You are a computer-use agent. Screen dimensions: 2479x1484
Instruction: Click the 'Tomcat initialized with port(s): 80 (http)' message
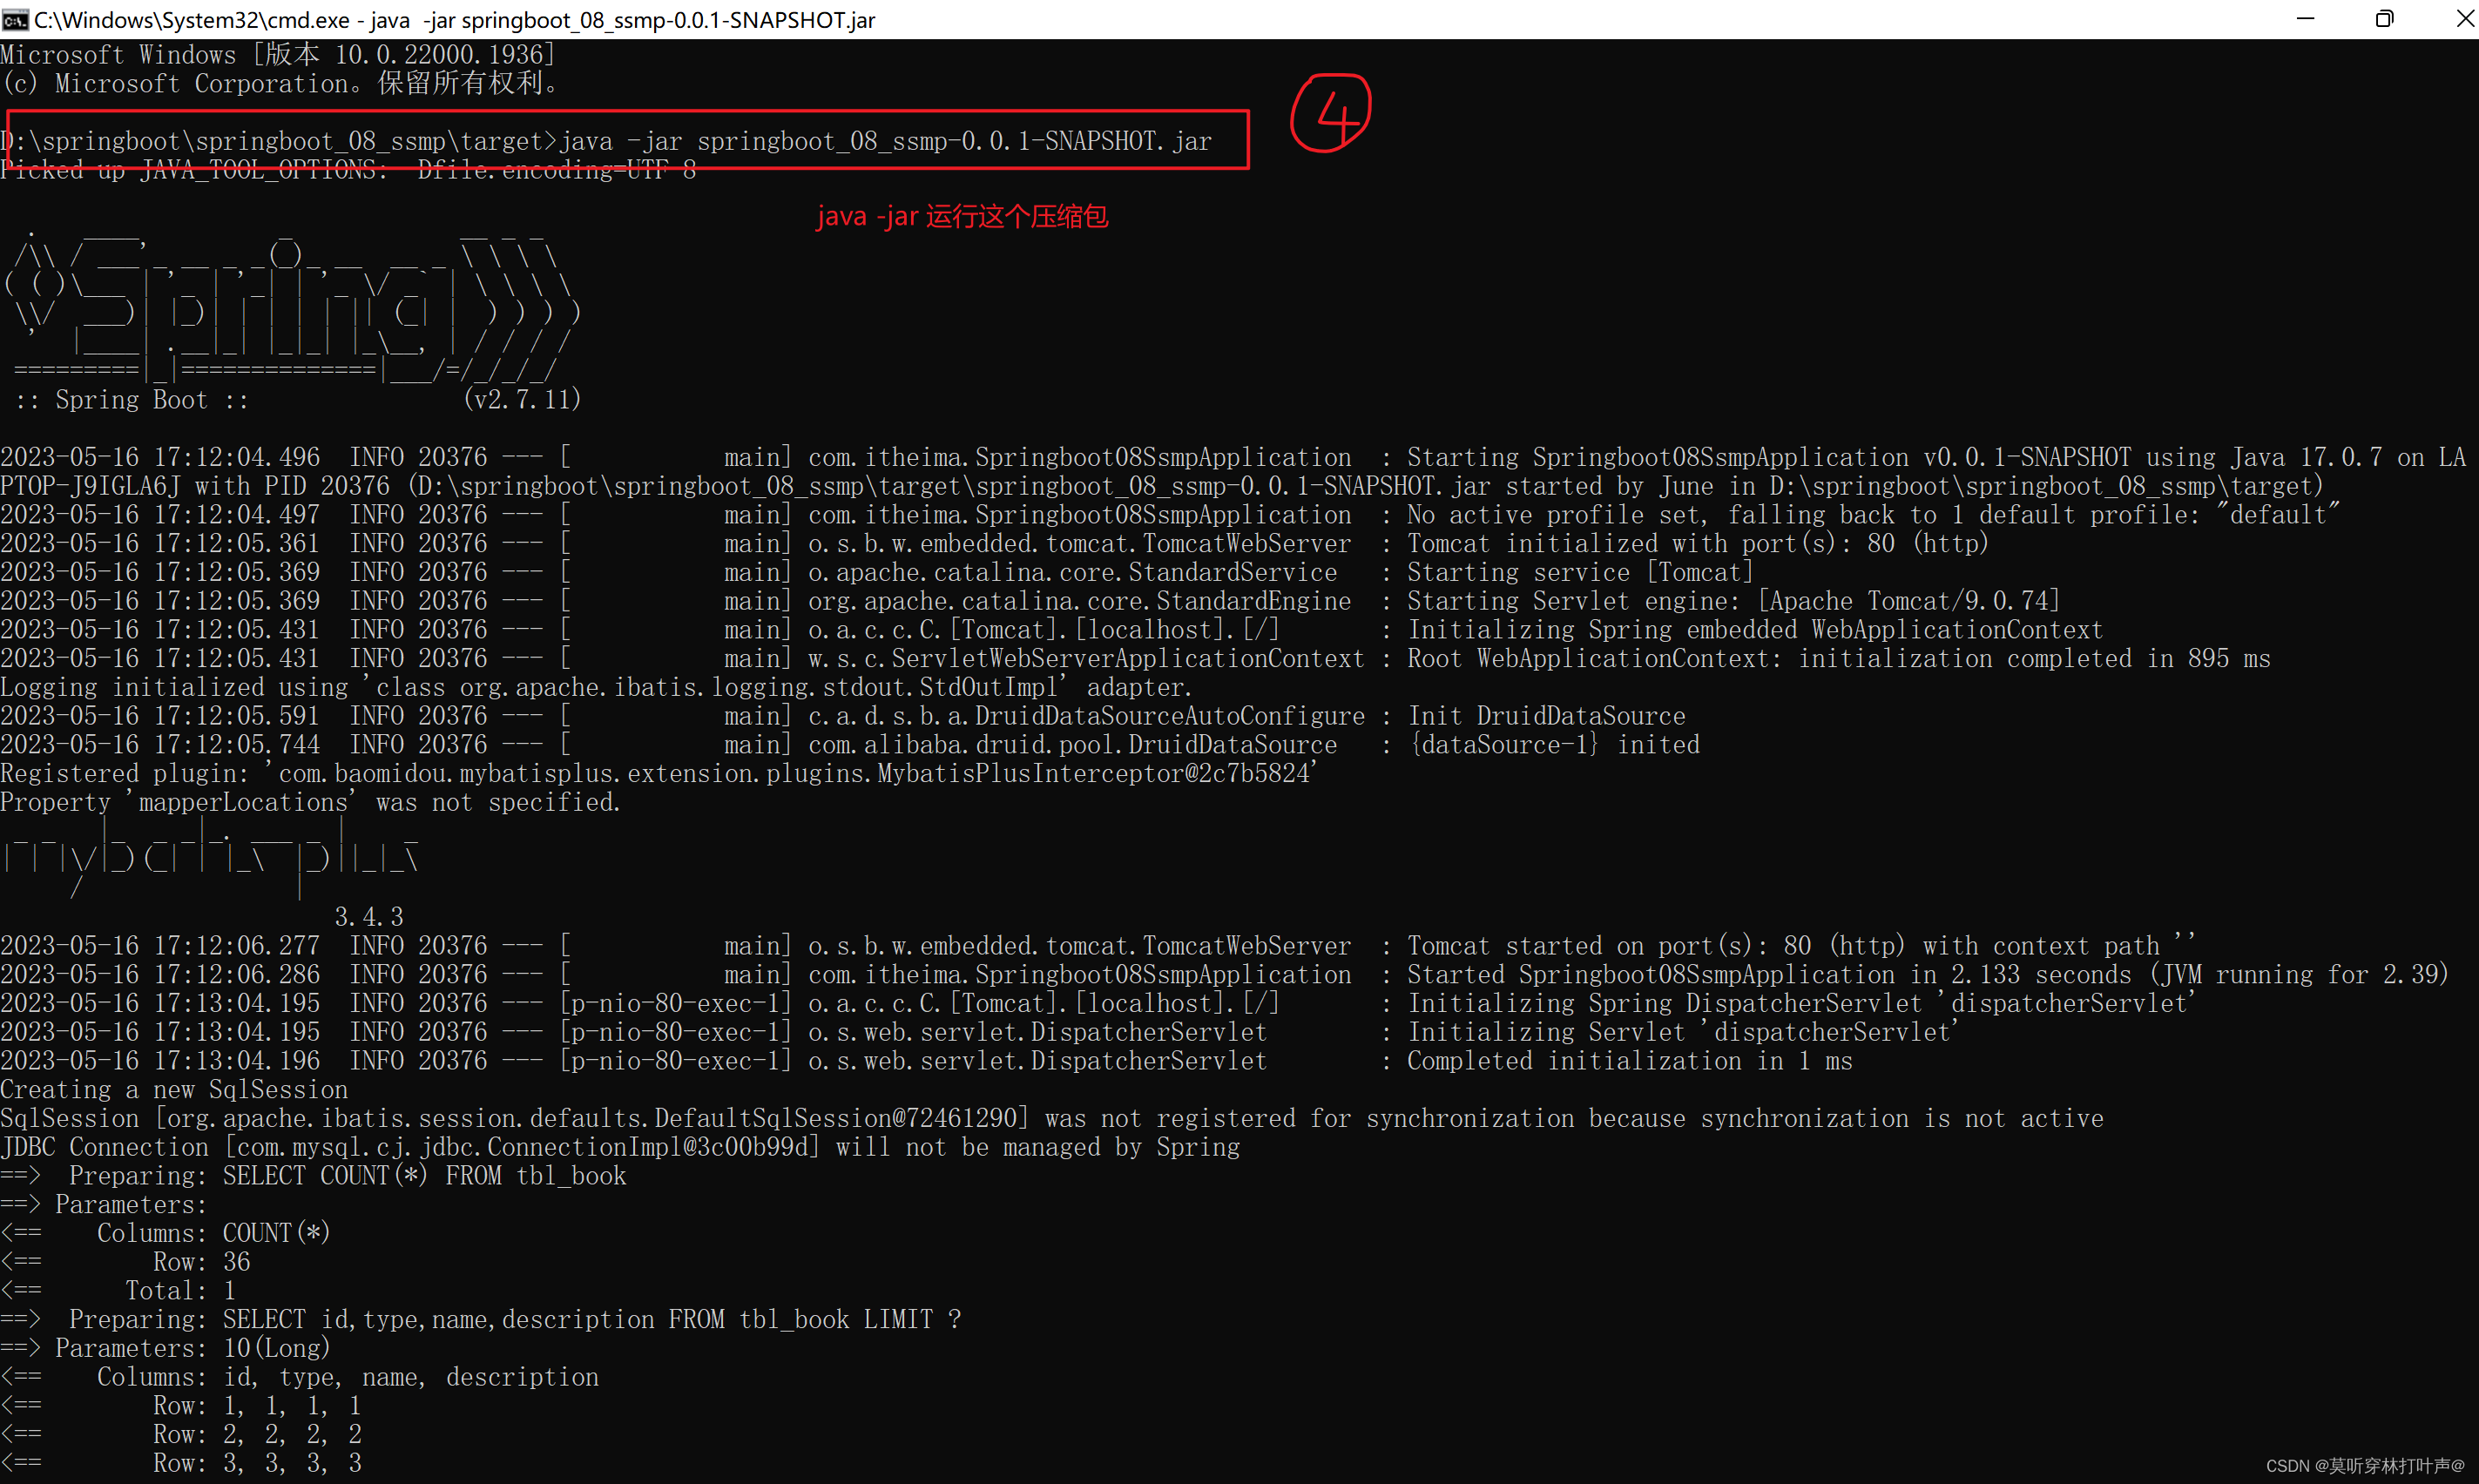[x=1698, y=543]
